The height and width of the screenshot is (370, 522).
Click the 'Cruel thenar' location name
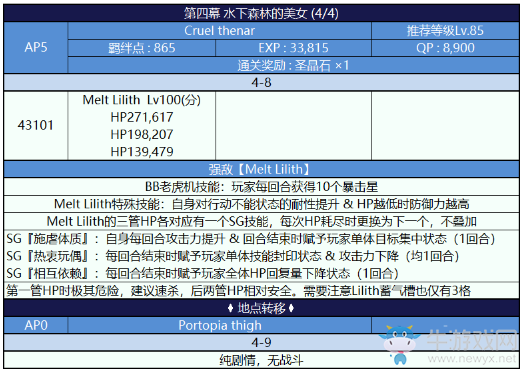pos(219,31)
